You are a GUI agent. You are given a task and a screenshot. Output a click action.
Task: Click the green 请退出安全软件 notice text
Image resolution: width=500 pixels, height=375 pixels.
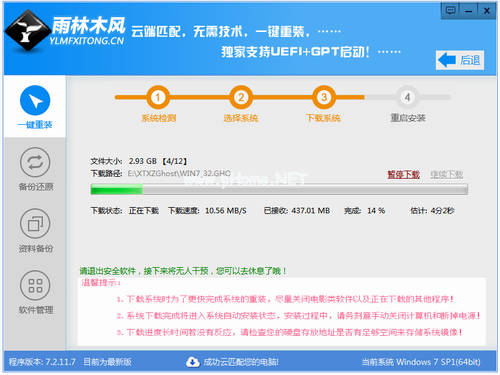coord(183,271)
